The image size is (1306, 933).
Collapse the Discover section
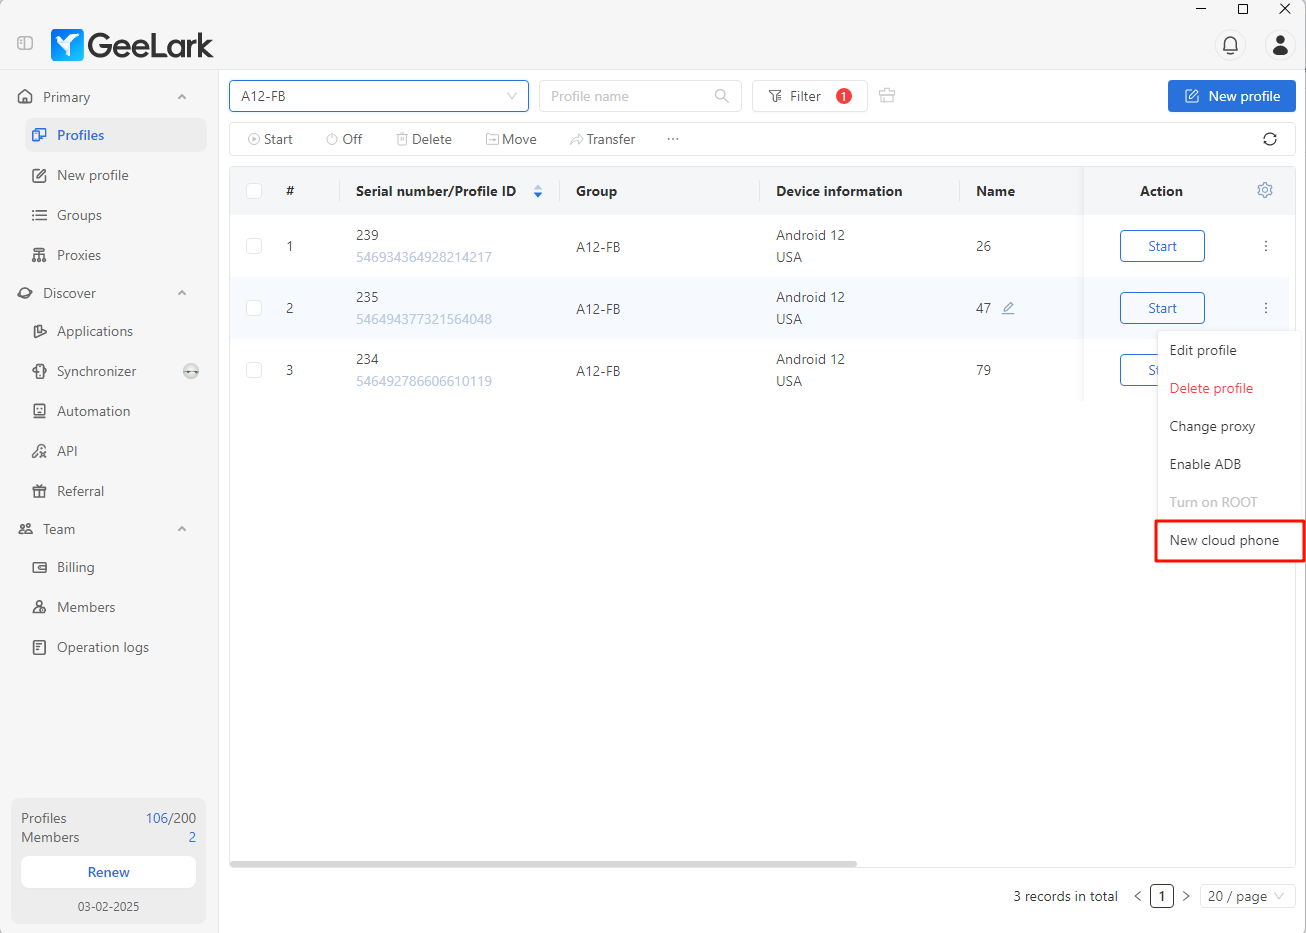[x=182, y=293]
